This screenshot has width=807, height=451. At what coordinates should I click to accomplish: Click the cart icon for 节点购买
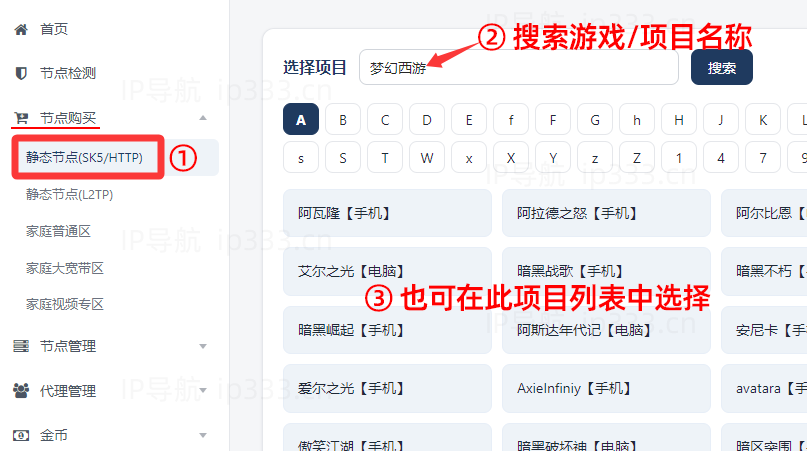21,118
